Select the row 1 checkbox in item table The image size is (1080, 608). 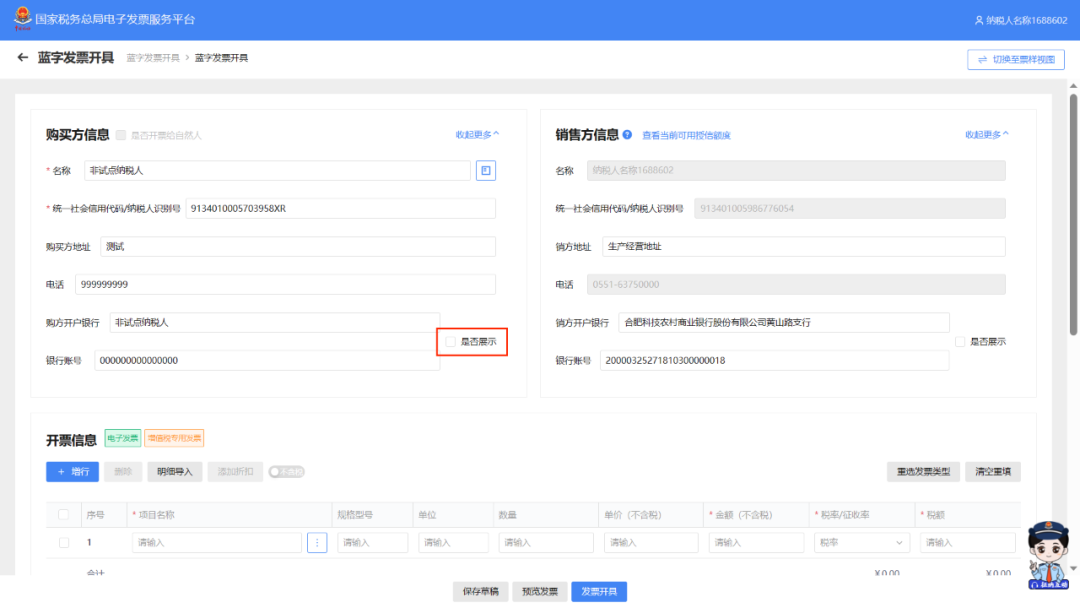[x=64, y=543]
